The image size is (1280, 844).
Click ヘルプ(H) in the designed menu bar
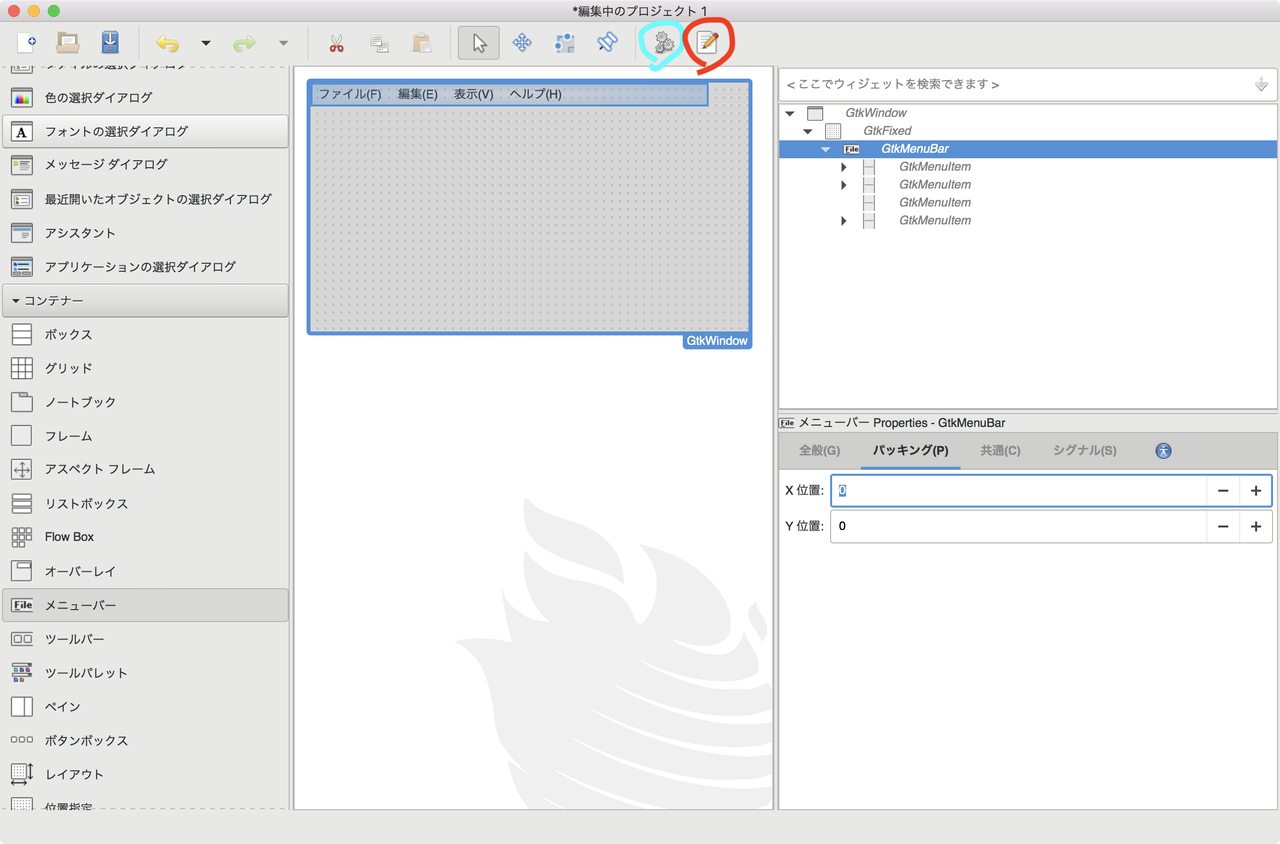pos(536,93)
